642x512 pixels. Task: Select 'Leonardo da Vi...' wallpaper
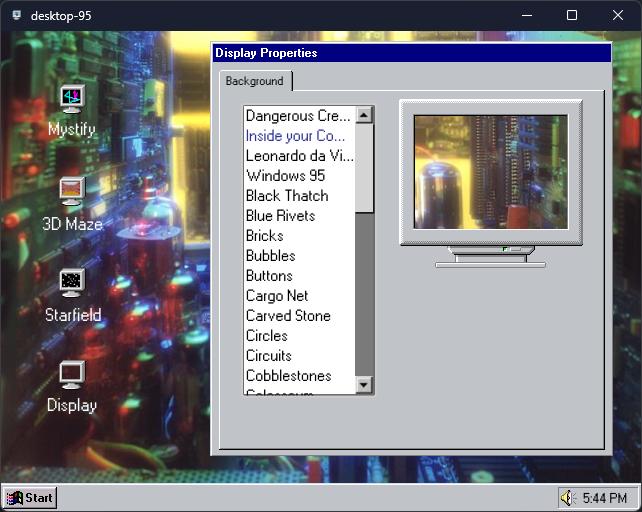coord(299,156)
